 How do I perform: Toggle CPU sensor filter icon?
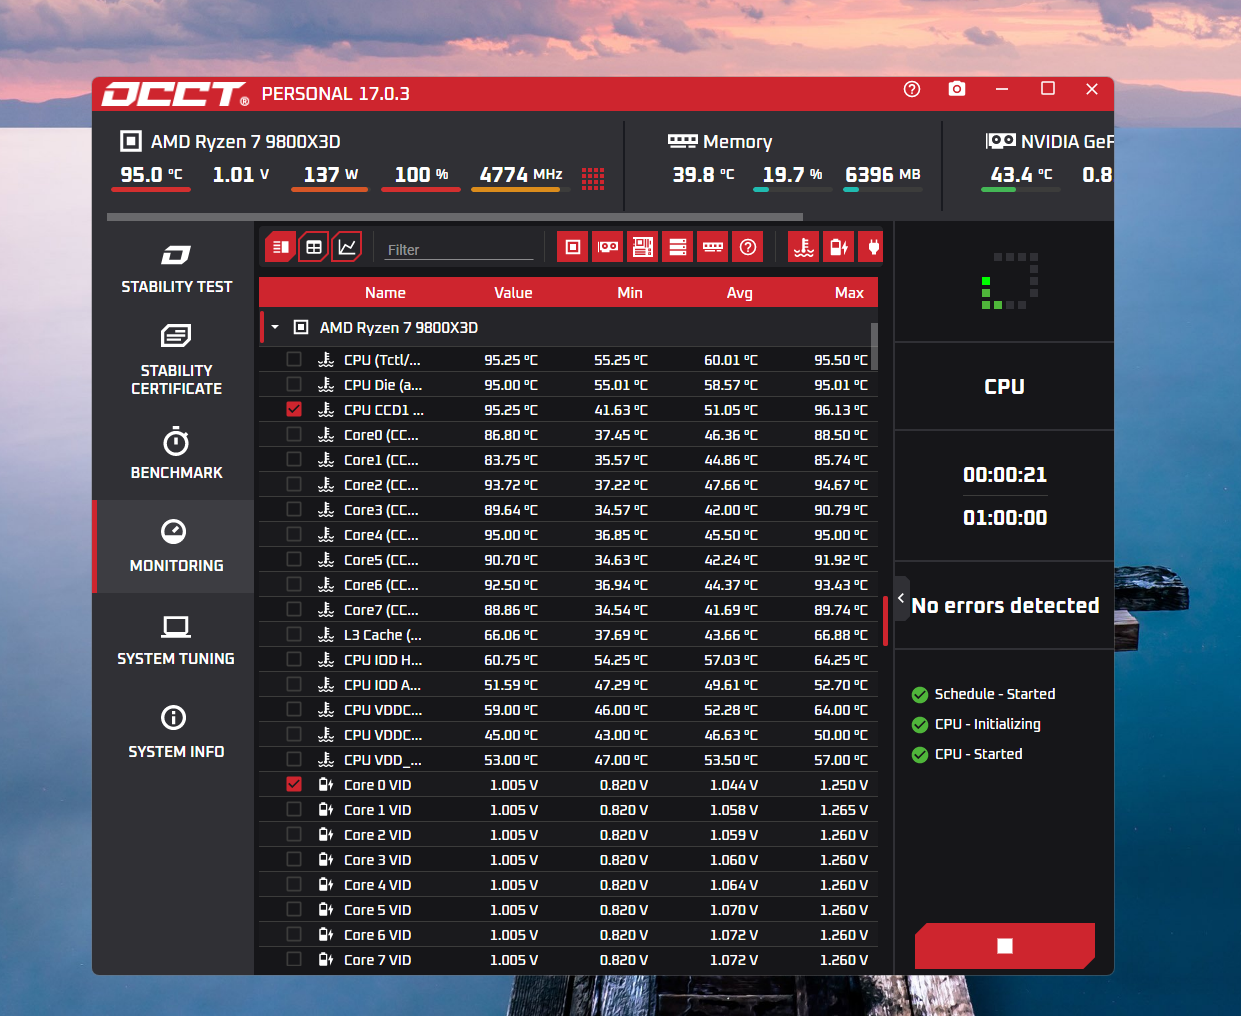pos(573,247)
